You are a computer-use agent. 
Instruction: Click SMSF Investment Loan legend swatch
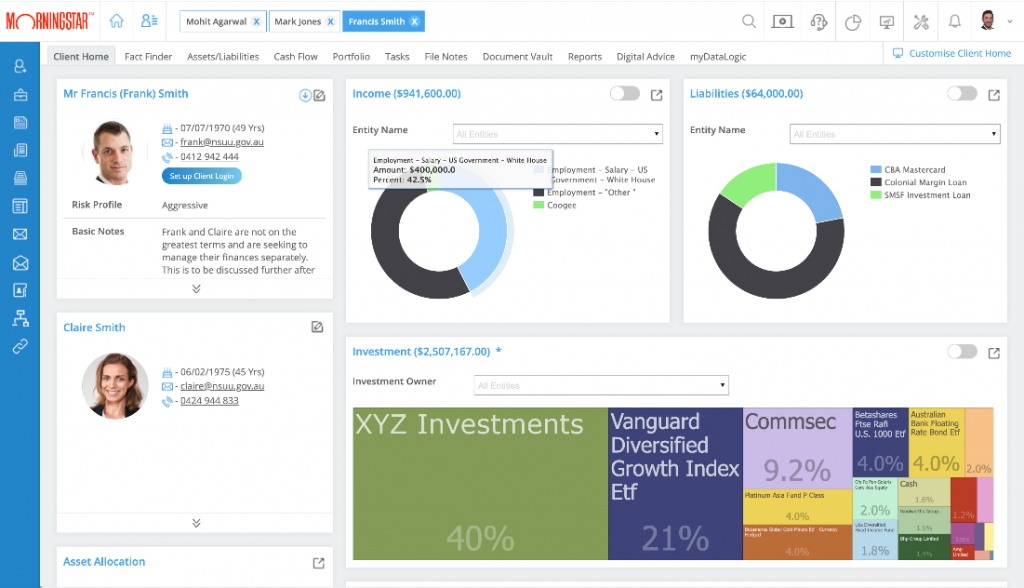(x=876, y=195)
